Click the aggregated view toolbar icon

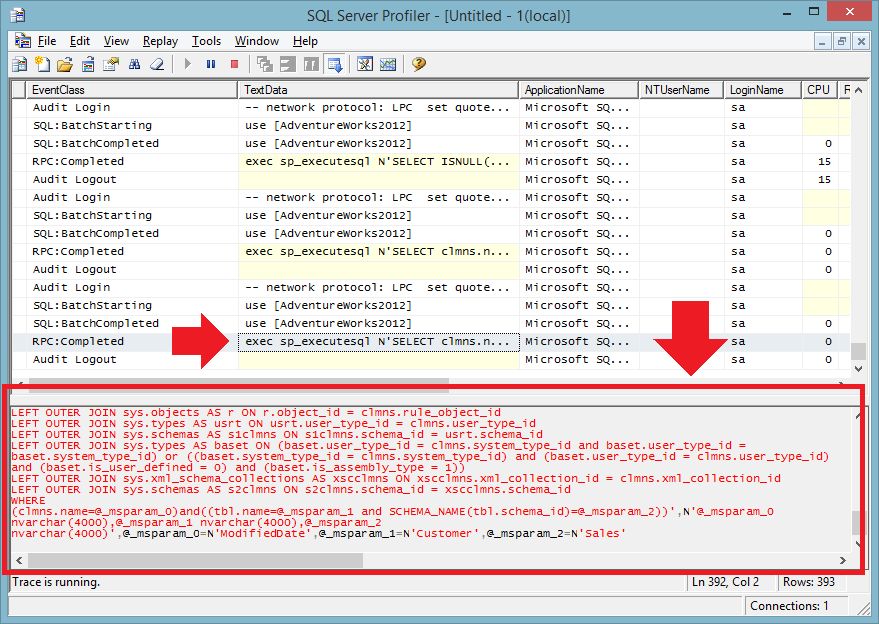265,64
